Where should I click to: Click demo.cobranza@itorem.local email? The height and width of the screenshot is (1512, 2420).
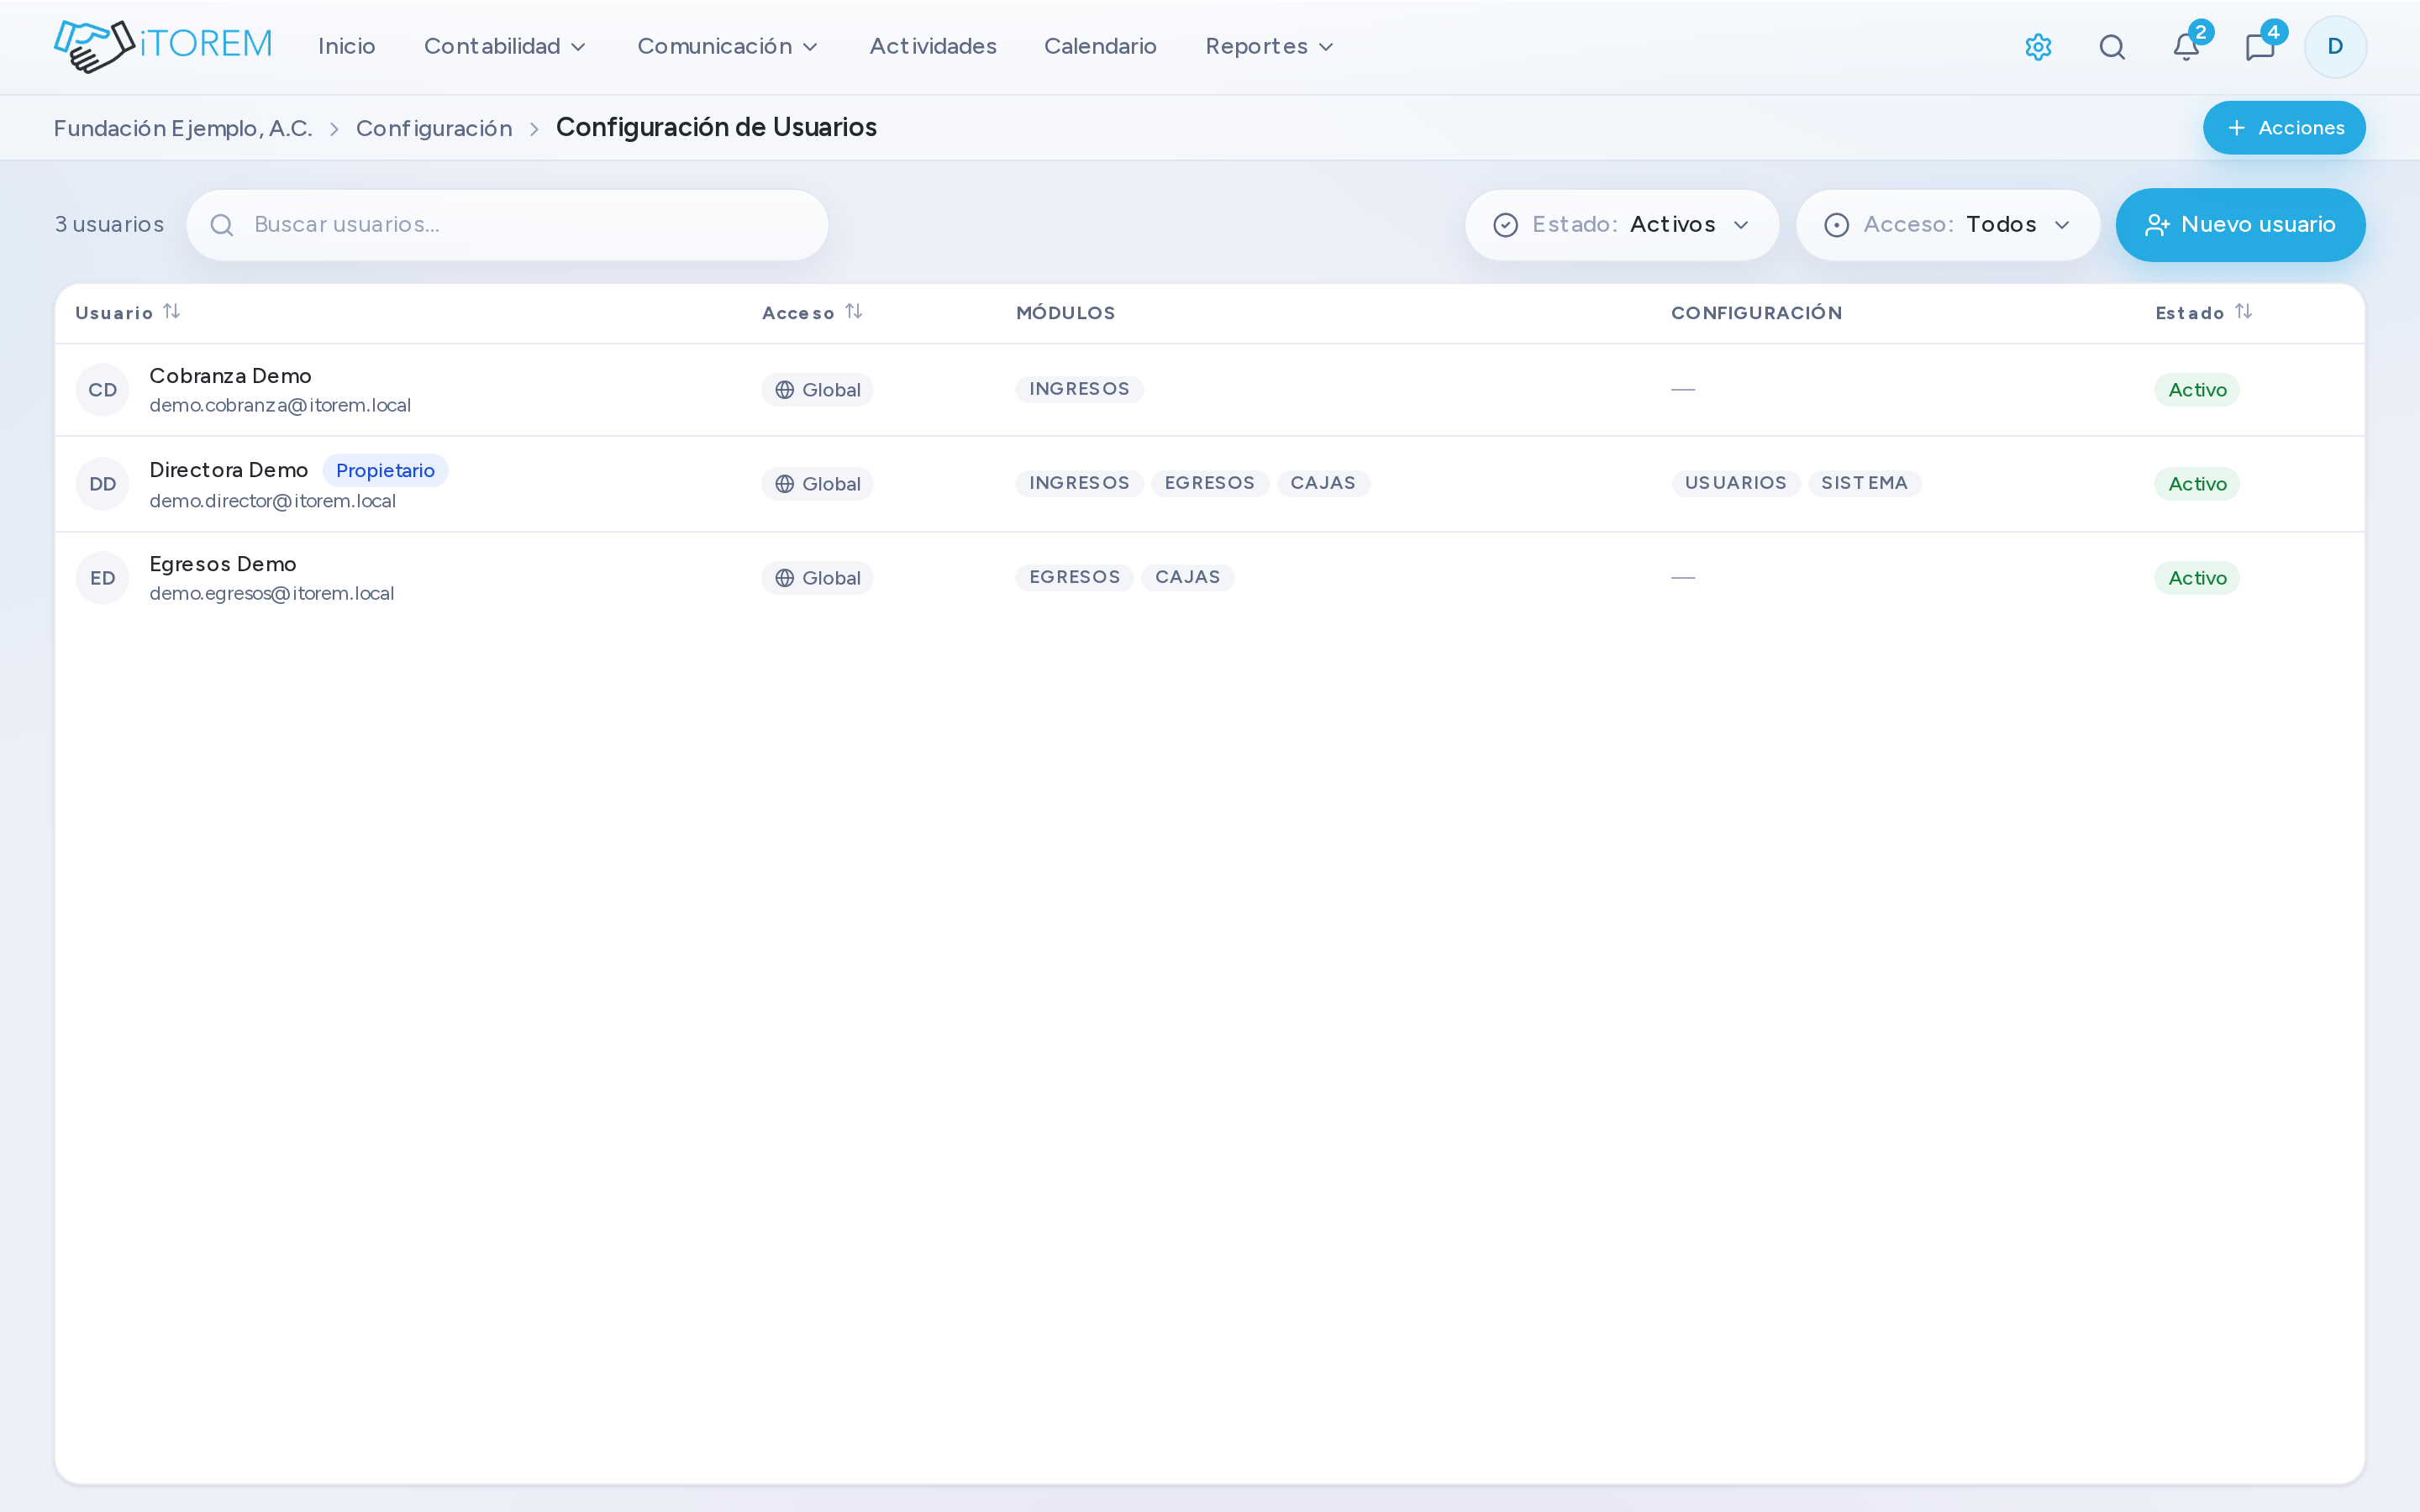coord(280,405)
